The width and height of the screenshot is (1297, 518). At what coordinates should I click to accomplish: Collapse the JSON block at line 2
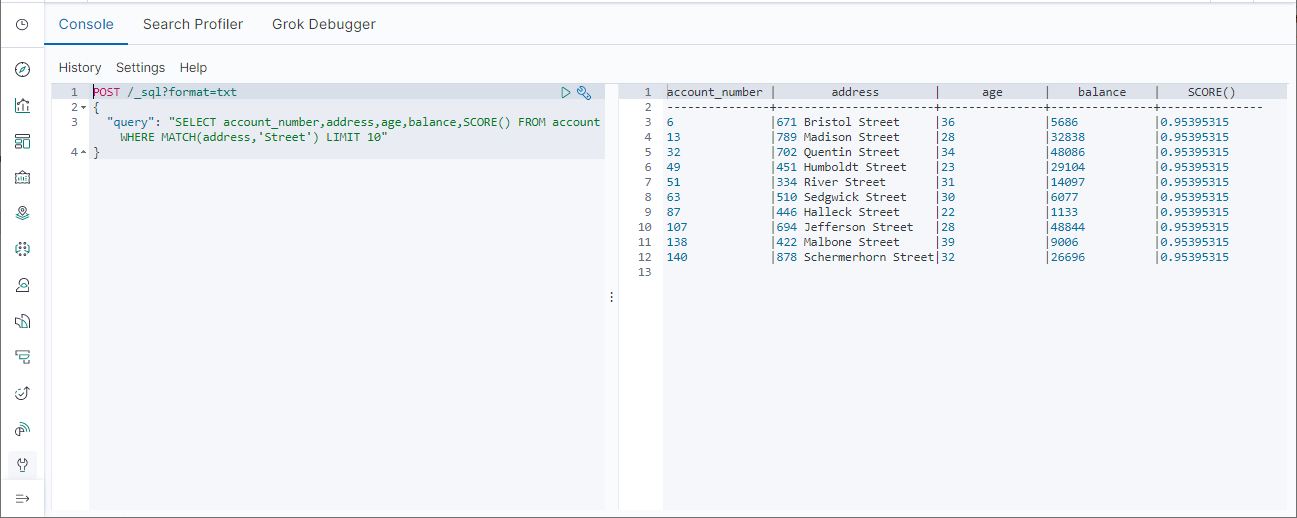84,107
